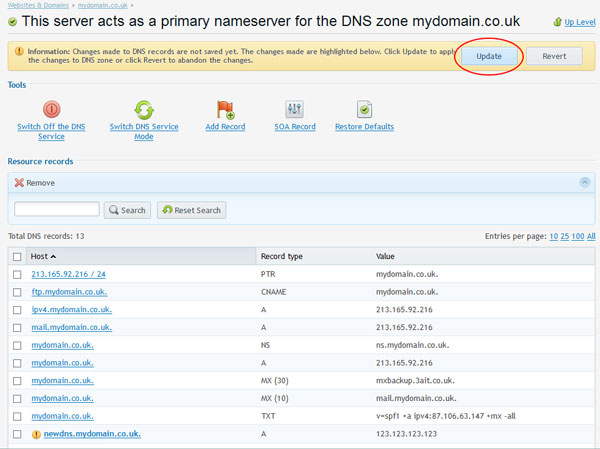The width and height of the screenshot is (600, 449).
Task: Open the newdns.mydomain.co.uk. host link
Action: (x=92, y=434)
